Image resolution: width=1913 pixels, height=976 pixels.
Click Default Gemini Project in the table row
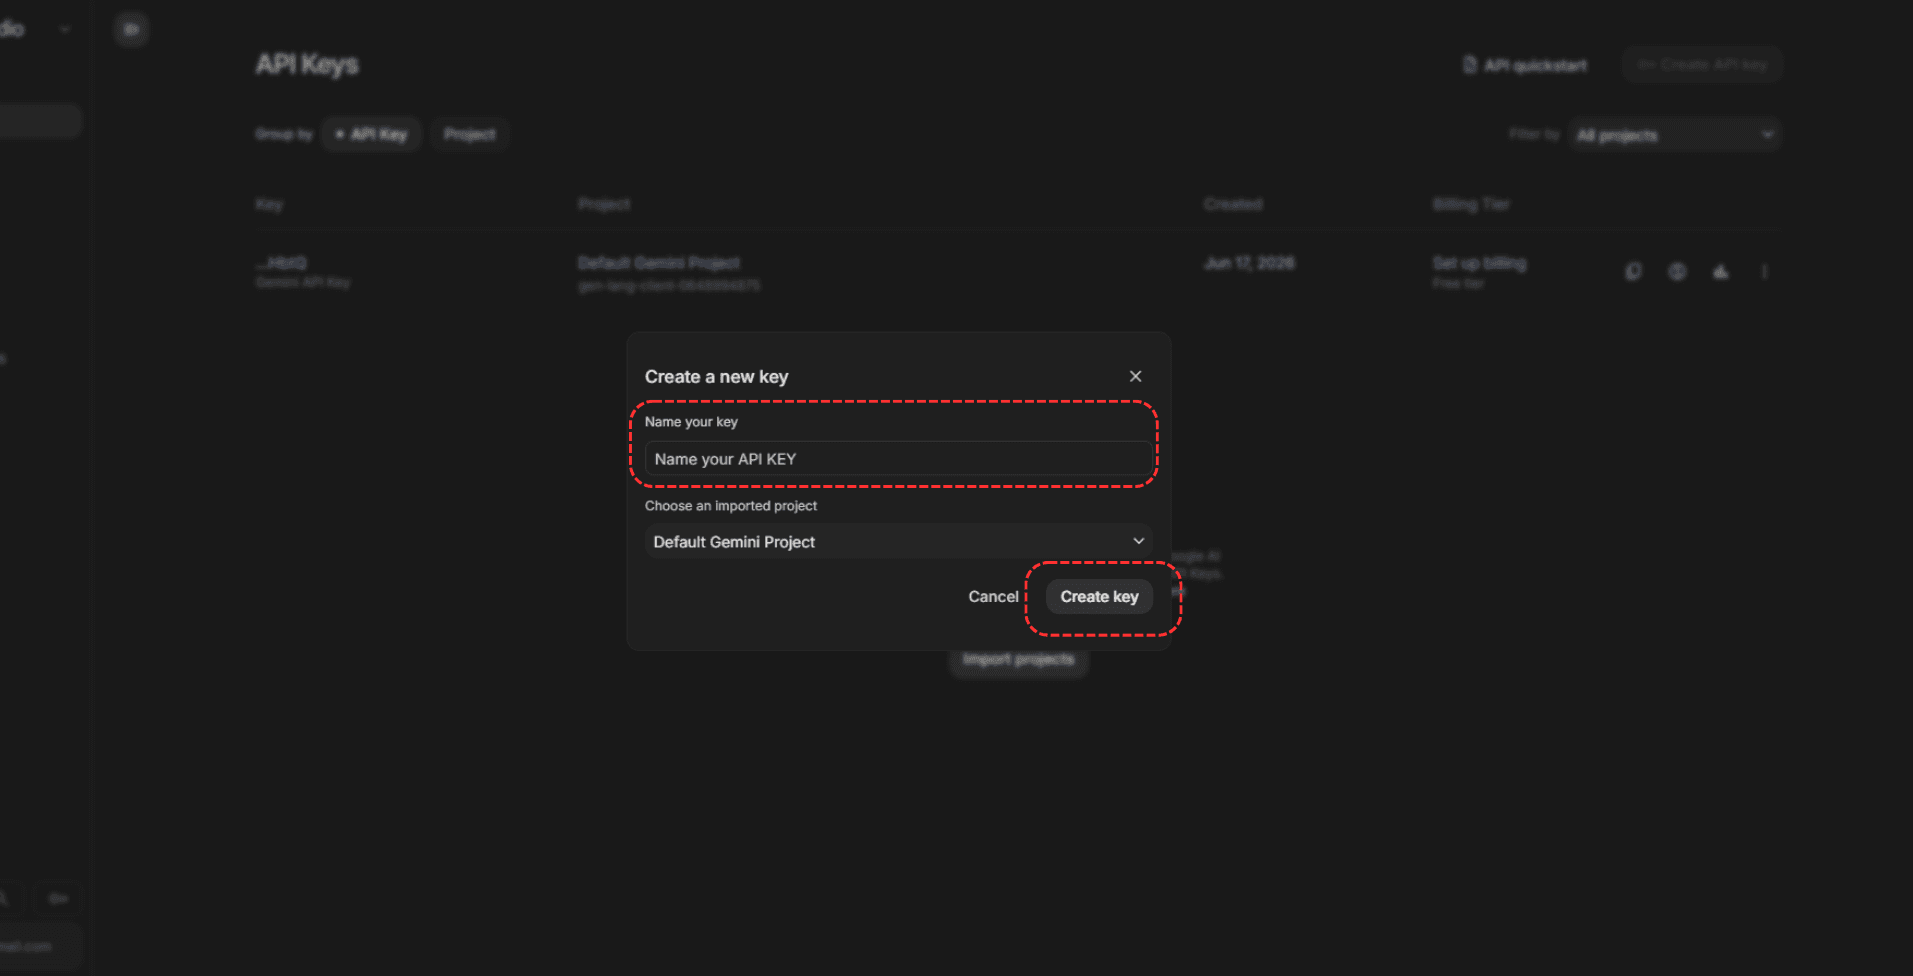coord(659,263)
